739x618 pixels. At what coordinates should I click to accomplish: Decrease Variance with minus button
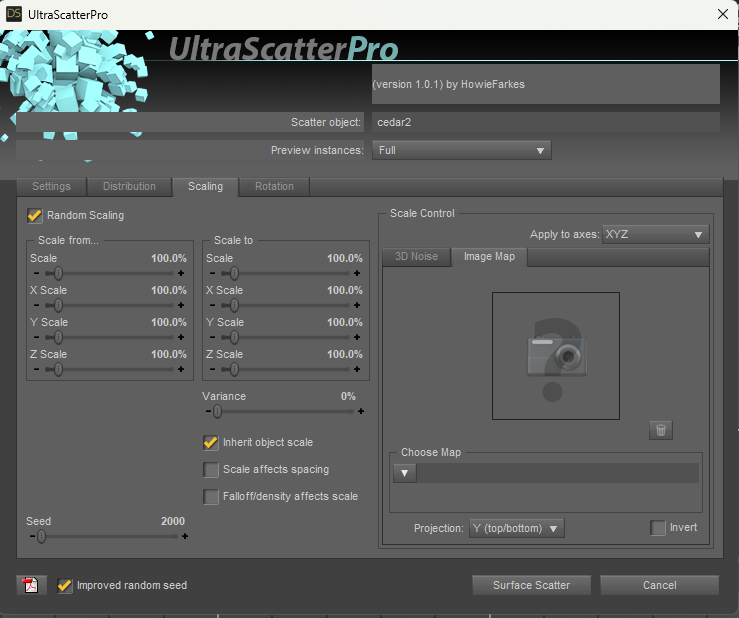[x=208, y=411]
